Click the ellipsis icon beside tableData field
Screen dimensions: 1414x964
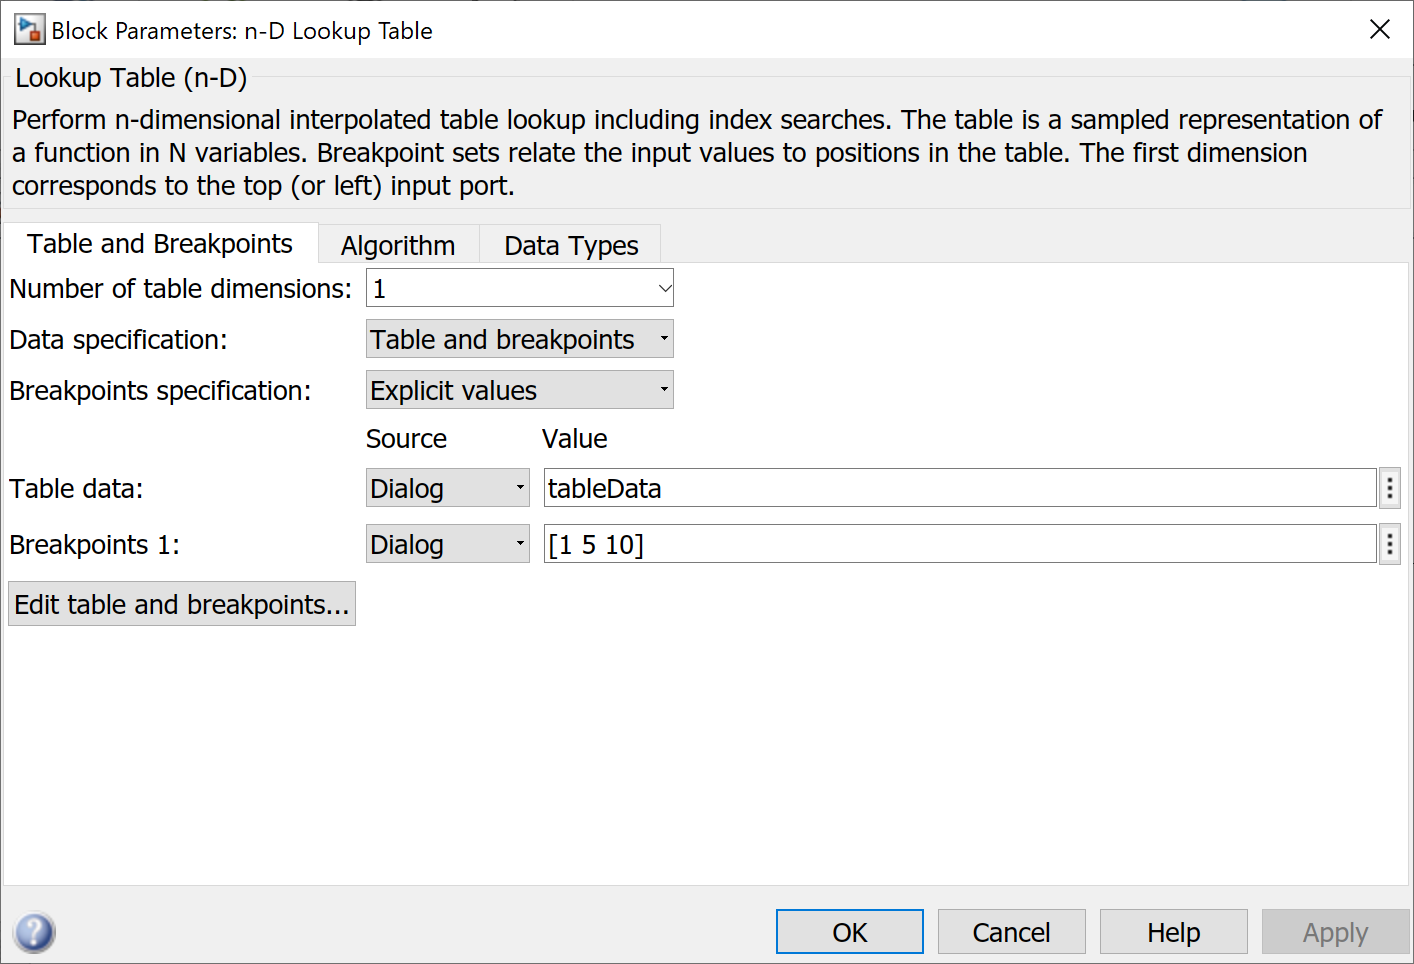pos(1389,487)
